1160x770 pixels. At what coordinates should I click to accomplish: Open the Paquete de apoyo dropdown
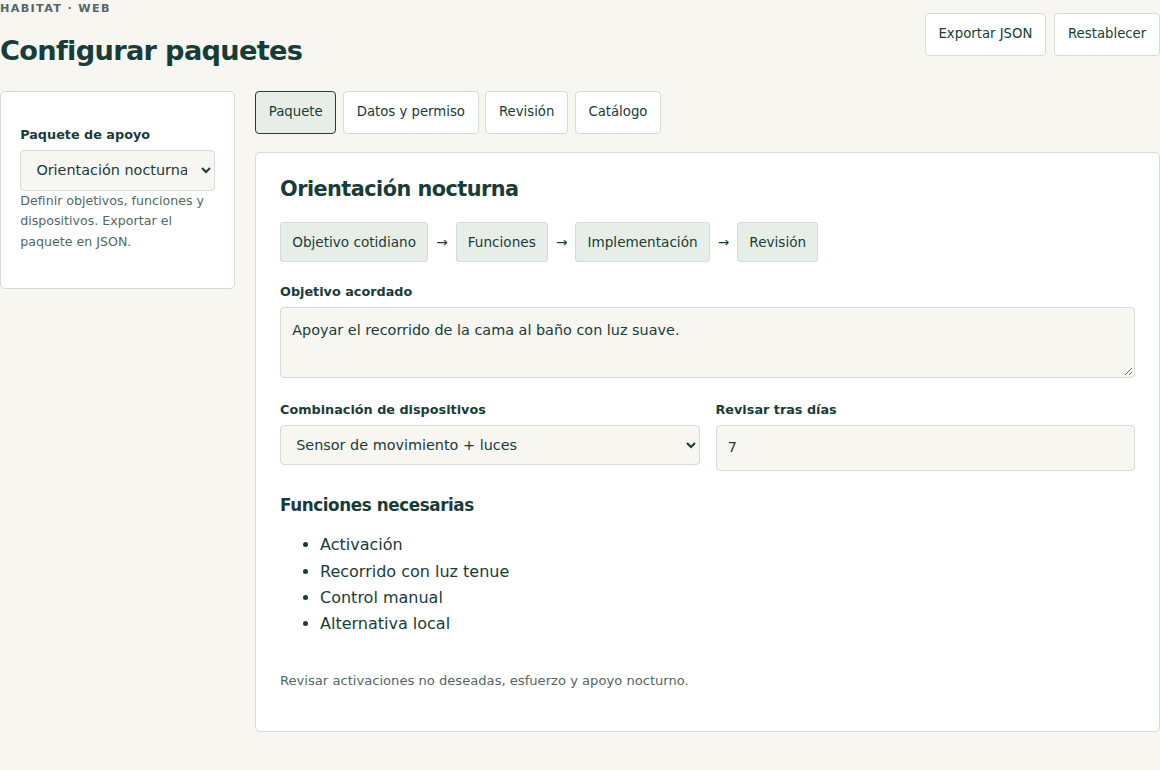118,171
